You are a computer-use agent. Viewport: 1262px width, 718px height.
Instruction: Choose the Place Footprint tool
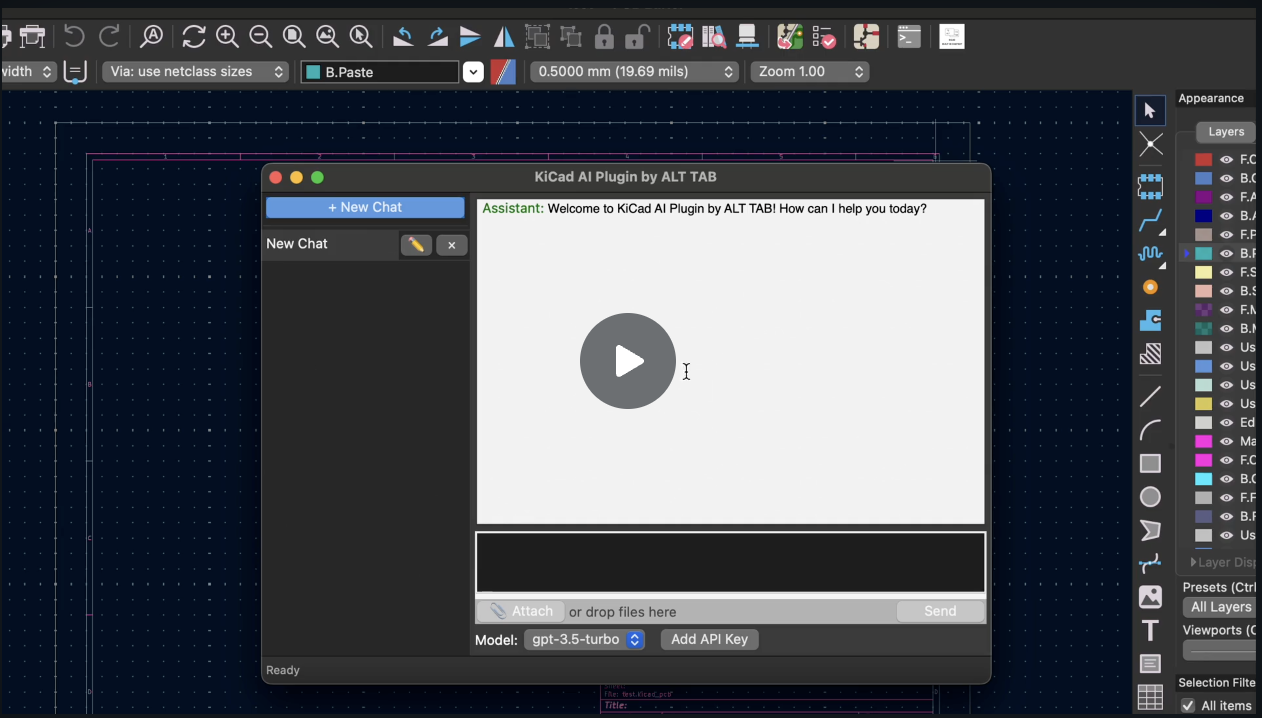coord(1150,186)
